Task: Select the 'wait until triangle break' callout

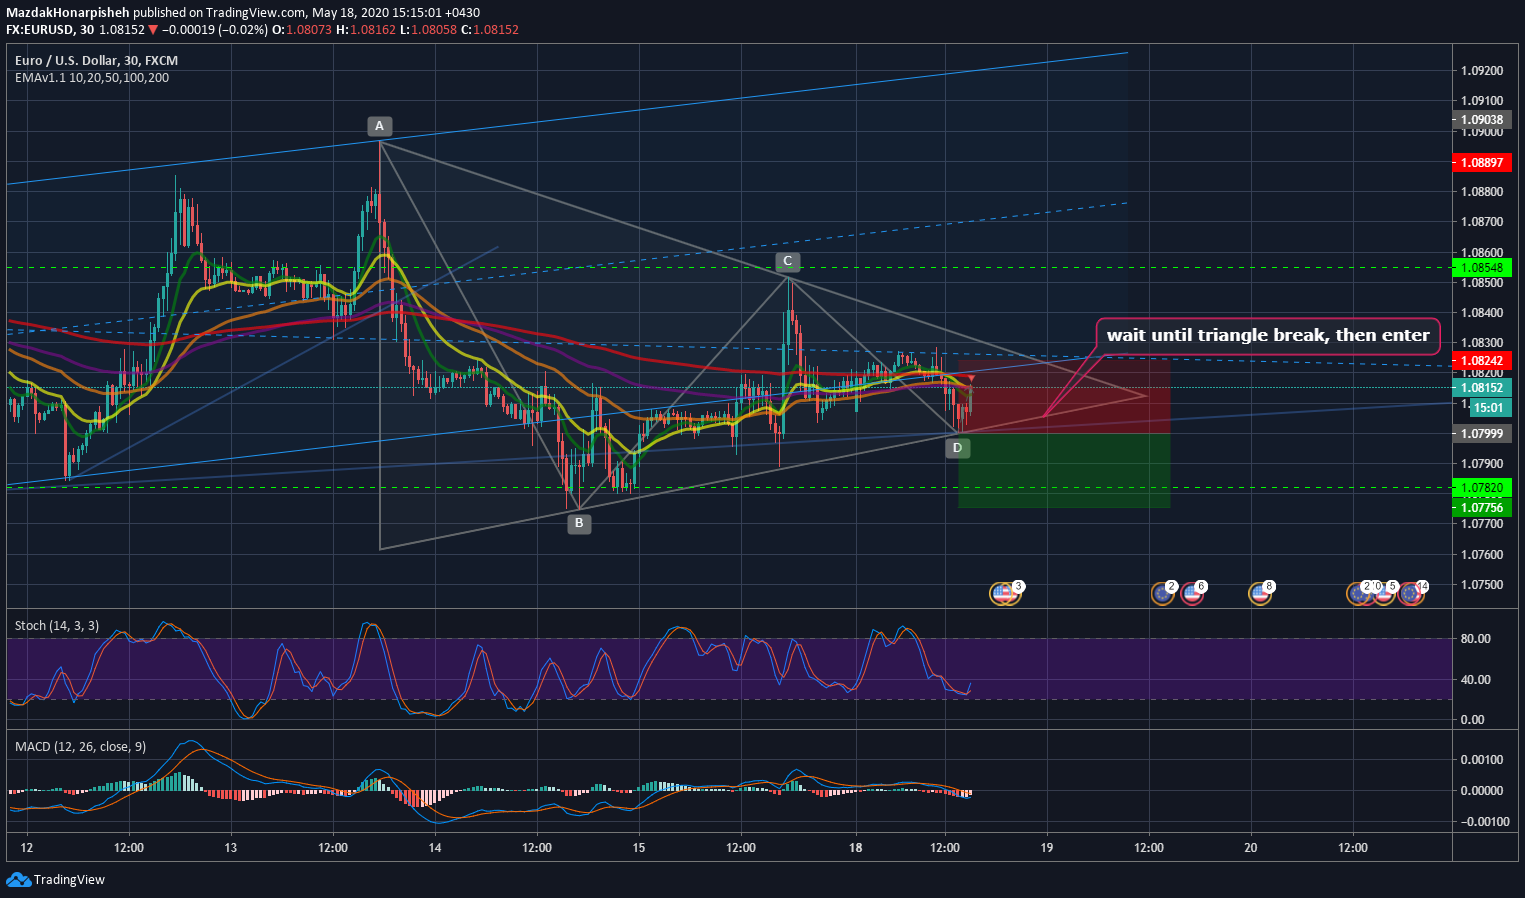Action: click(1268, 336)
